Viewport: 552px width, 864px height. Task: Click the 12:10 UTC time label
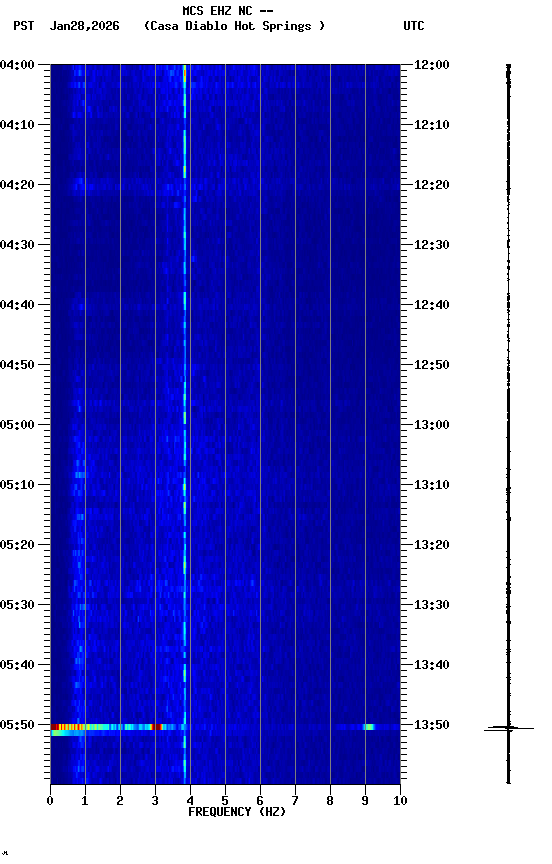pyautogui.click(x=432, y=125)
